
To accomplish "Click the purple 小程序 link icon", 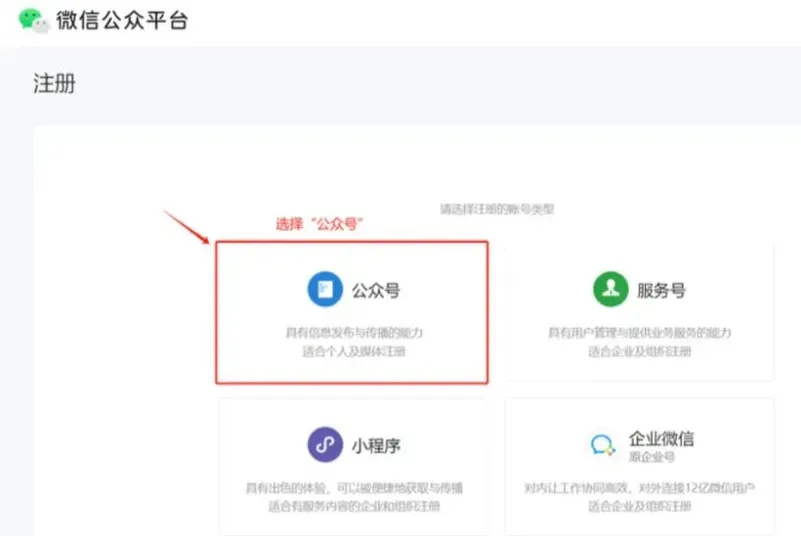I will click(325, 445).
